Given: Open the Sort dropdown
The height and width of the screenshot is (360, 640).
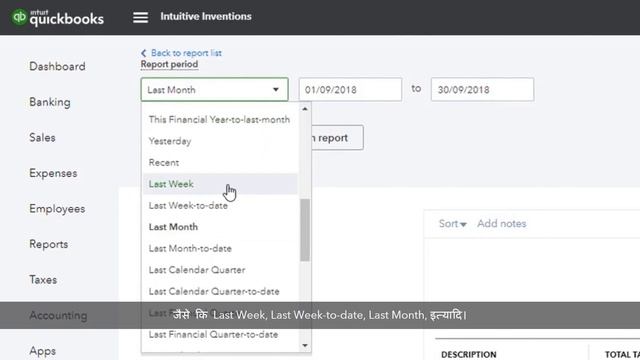Looking at the screenshot, I should 452,224.
